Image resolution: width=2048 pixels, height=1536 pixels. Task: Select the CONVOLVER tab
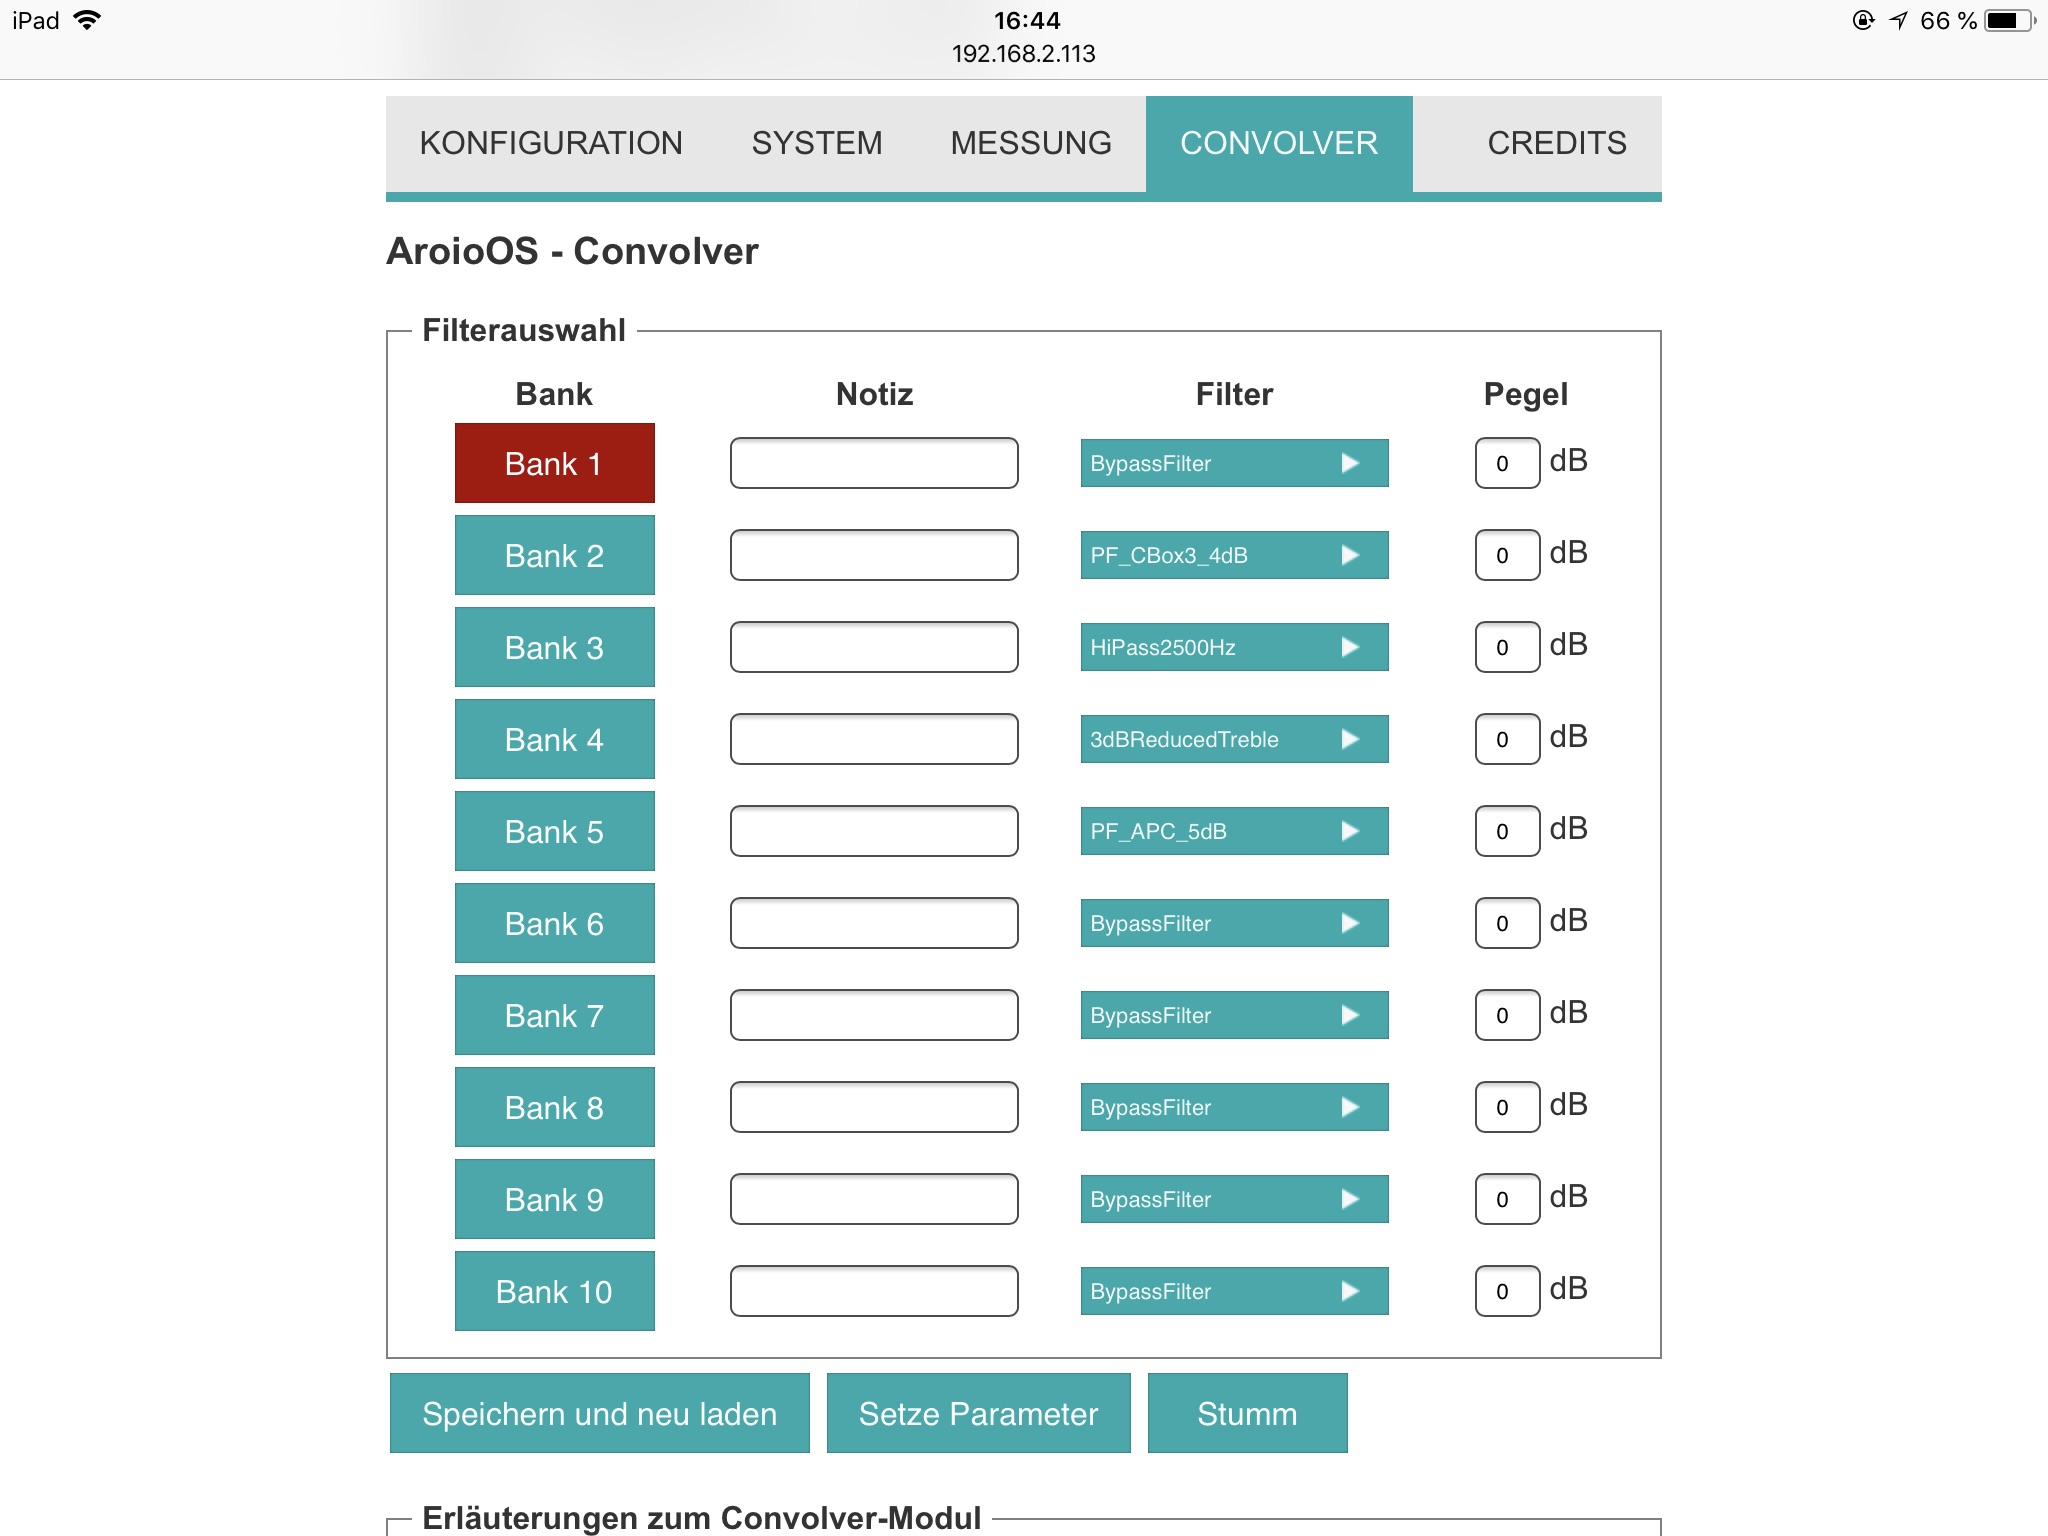(1279, 143)
